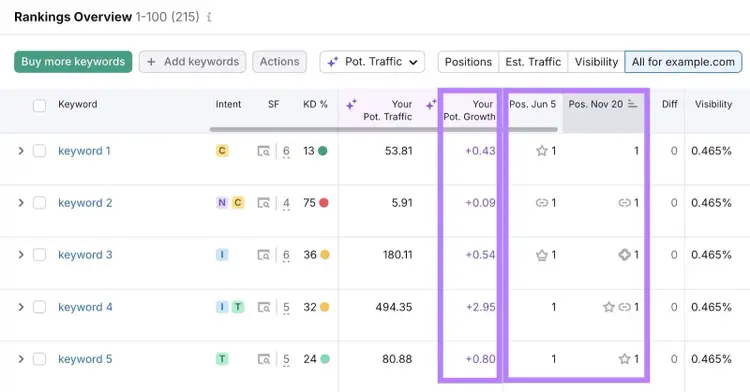Viewport: 750px width, 392px height.
Task: Expand the keyword 4 row
Action: click(x=21, y=307)
